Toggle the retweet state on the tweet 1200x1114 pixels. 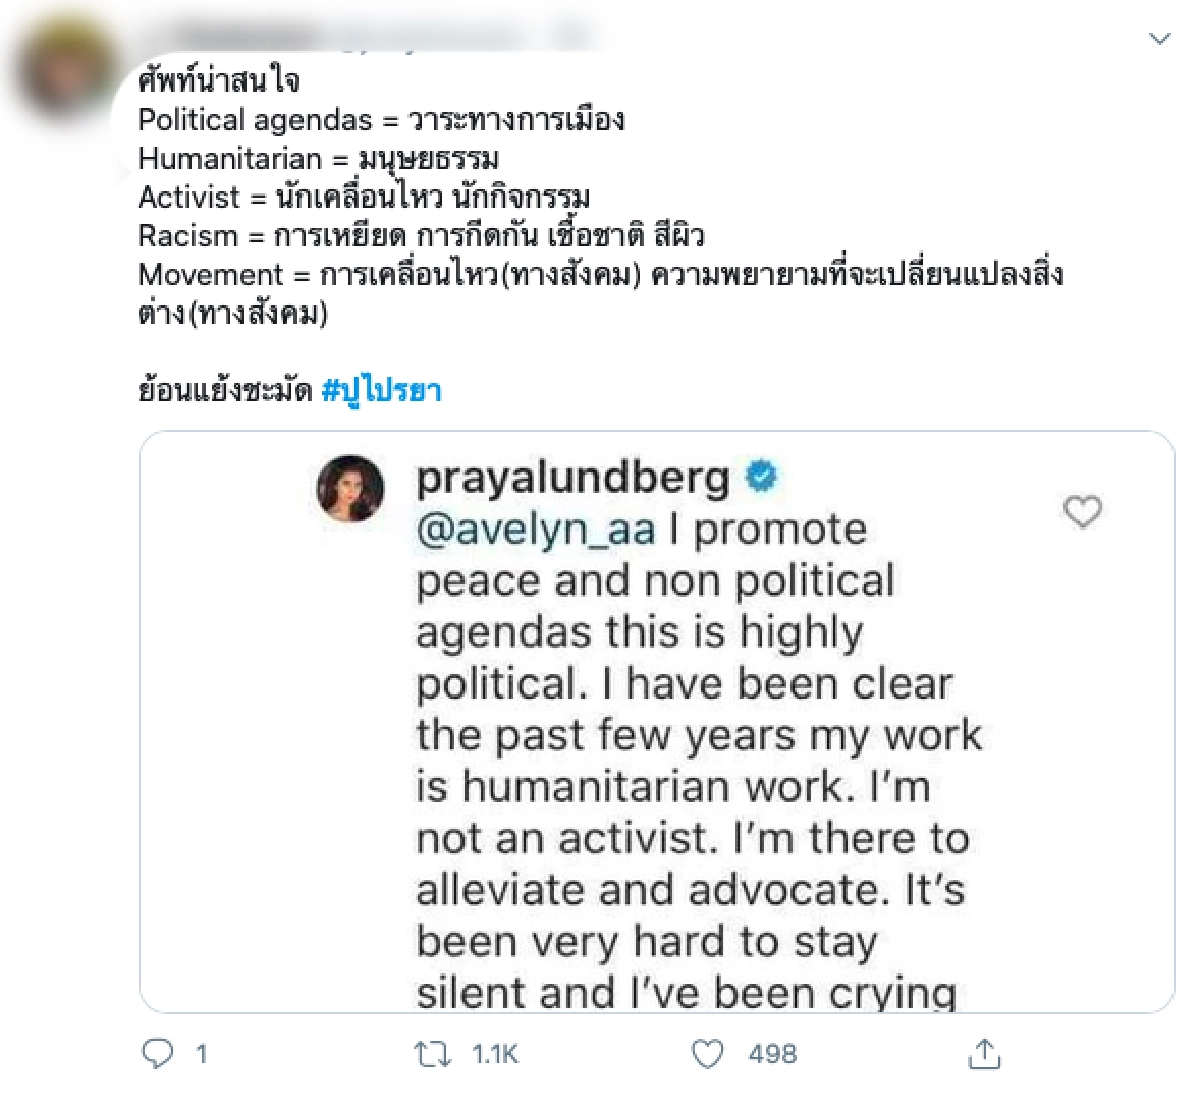[x=433, y=1053]
